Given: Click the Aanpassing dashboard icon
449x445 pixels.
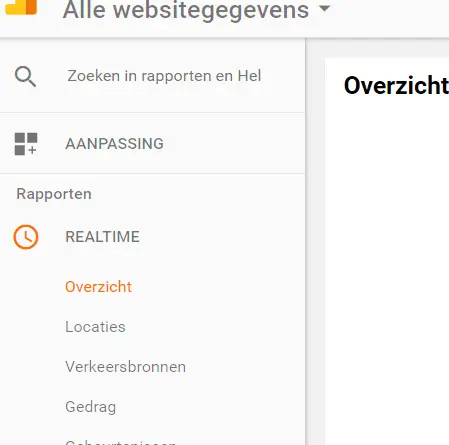Looking at the screenshot, I should 26,144.
